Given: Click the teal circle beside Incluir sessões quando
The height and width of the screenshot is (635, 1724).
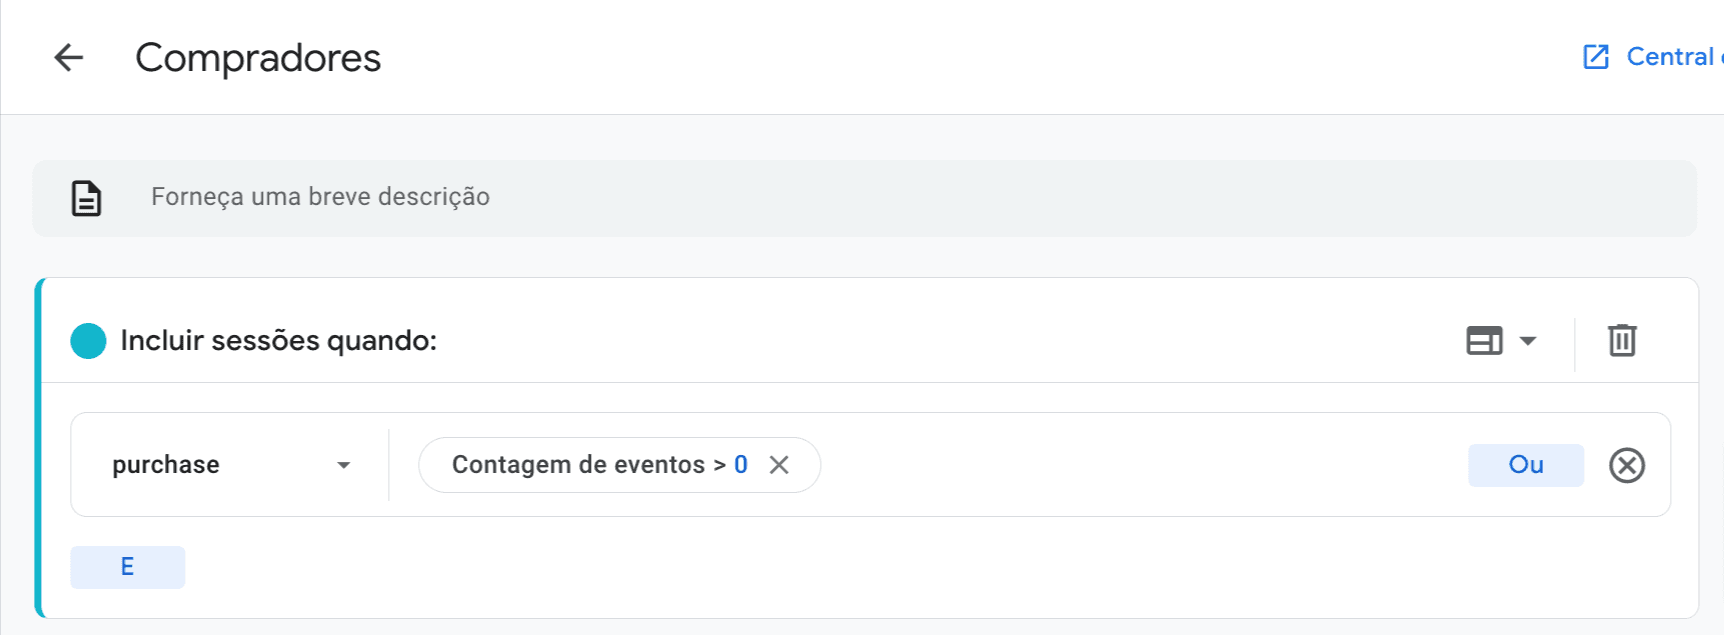Looking at the screenshot, I should pos(88,340).
